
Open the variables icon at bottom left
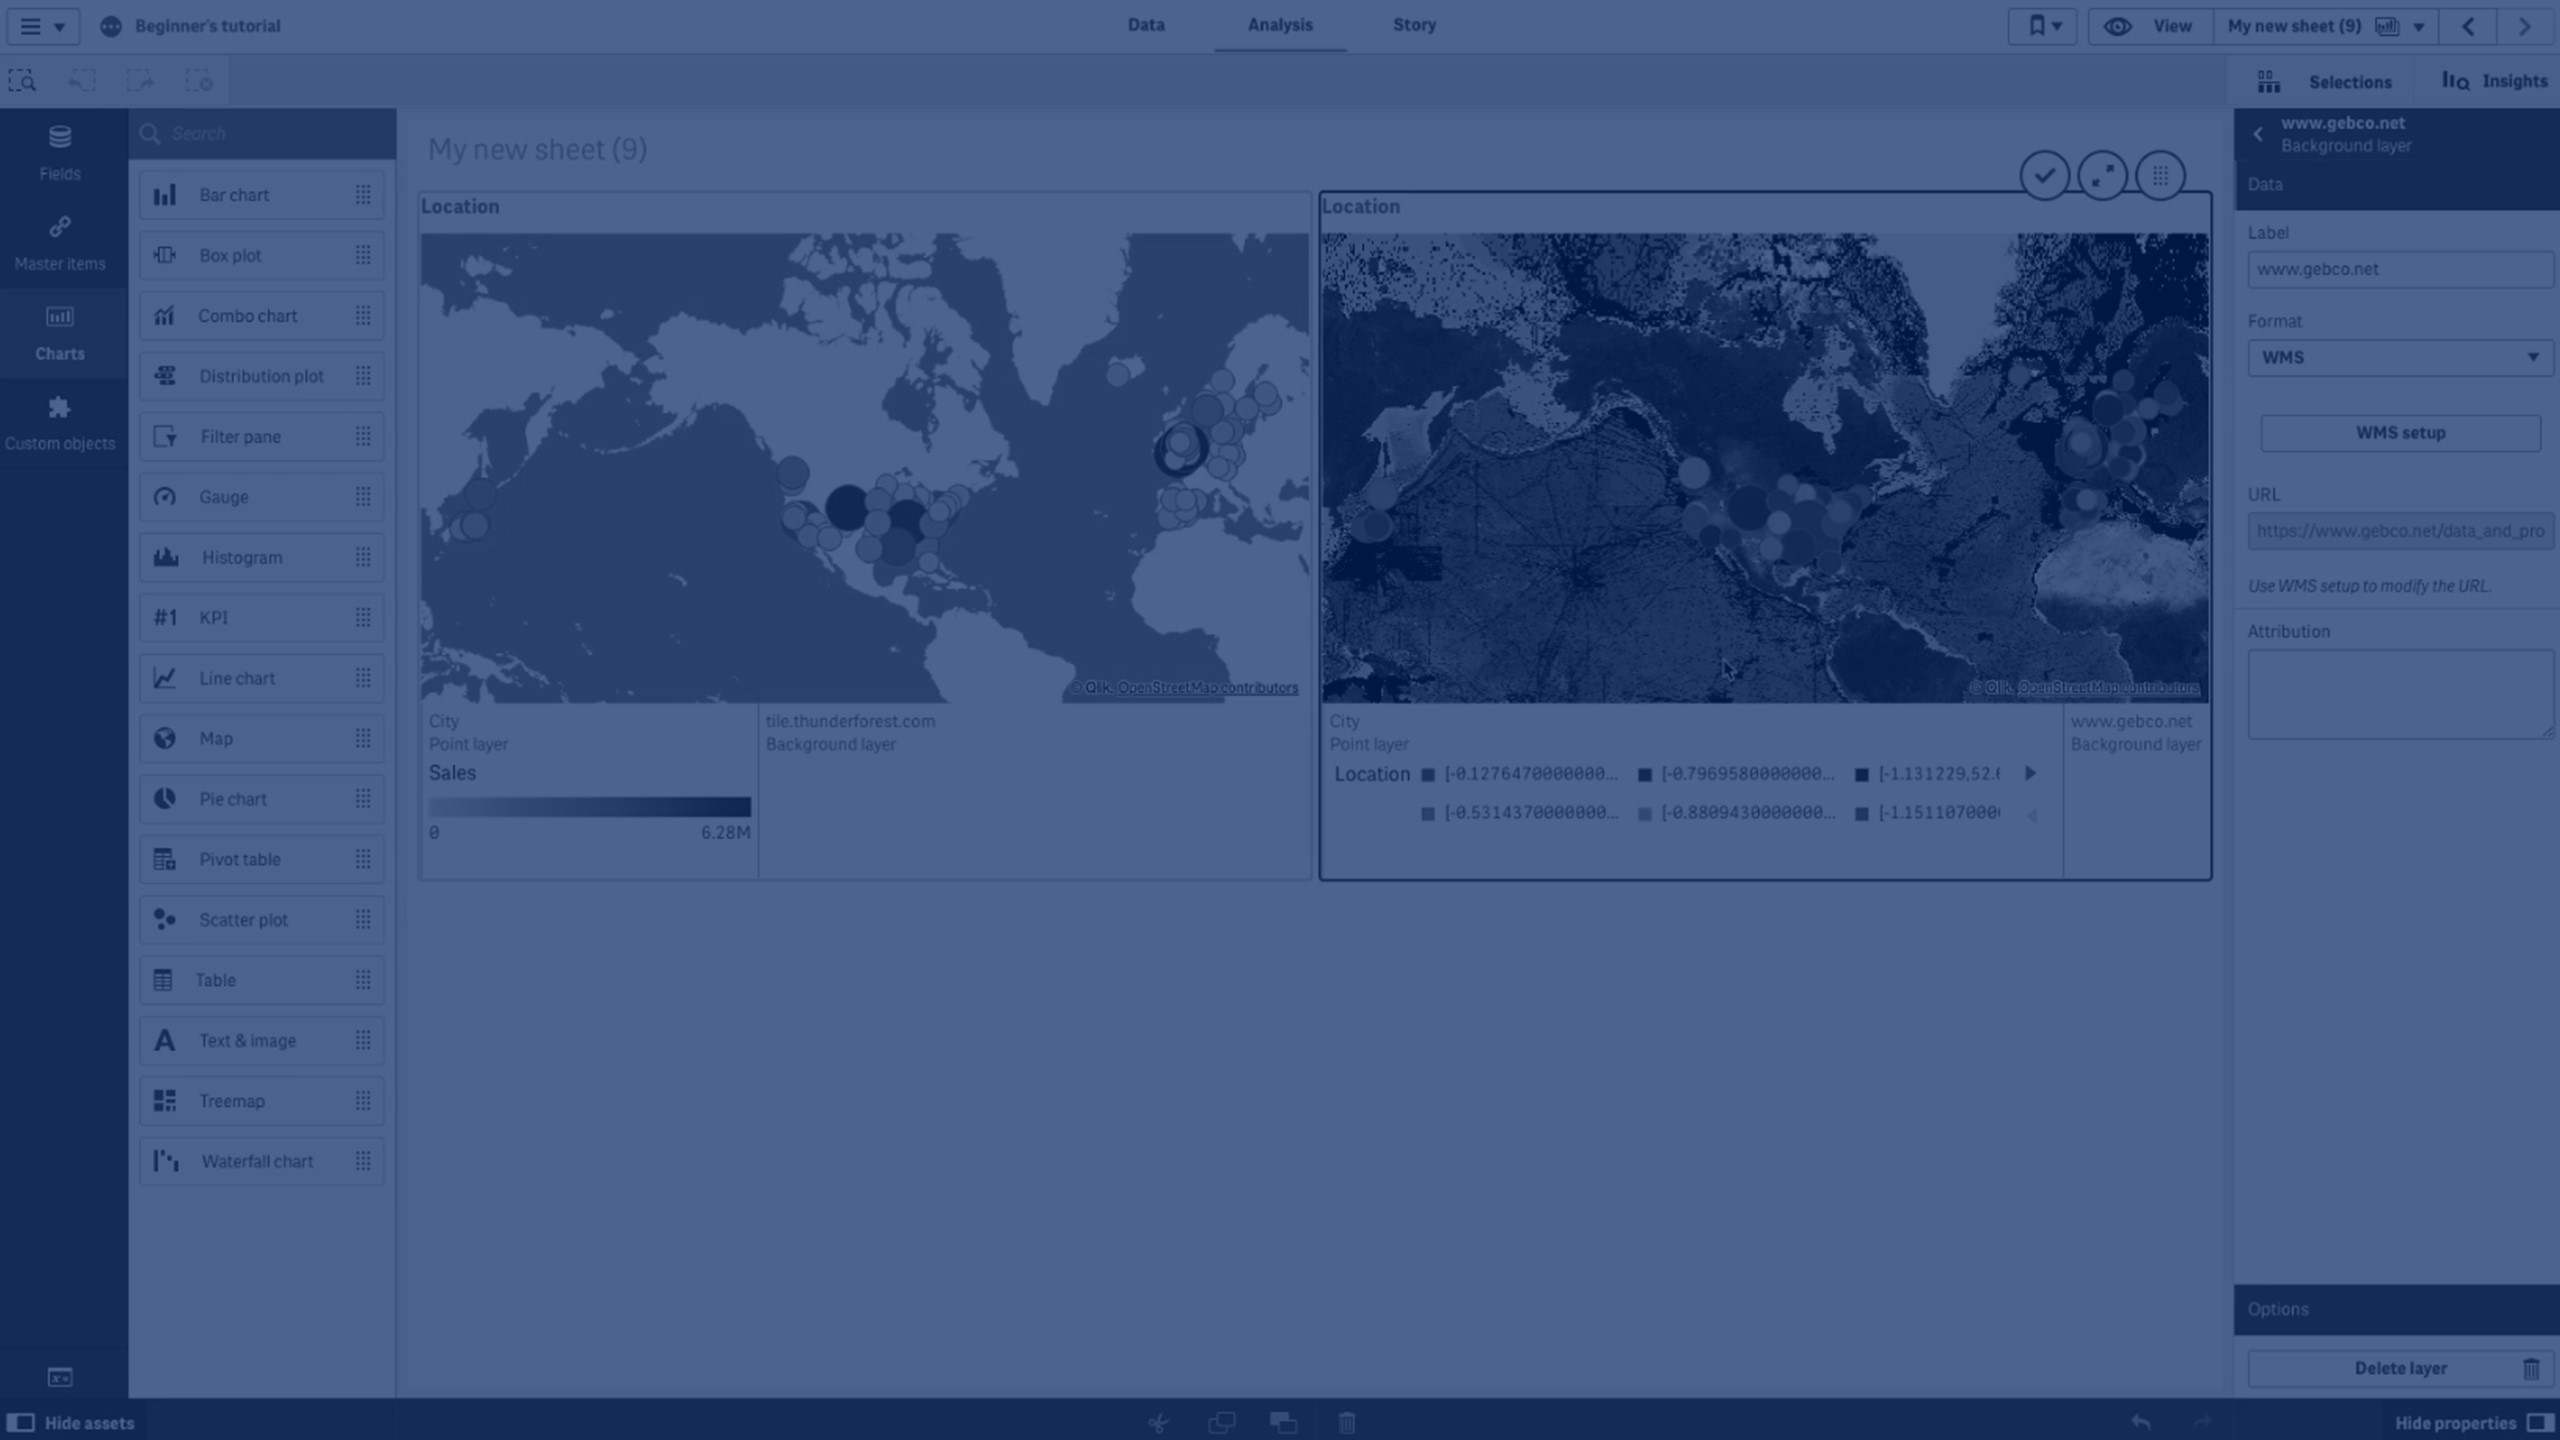pyautogui.click(x=60, y=1377)
